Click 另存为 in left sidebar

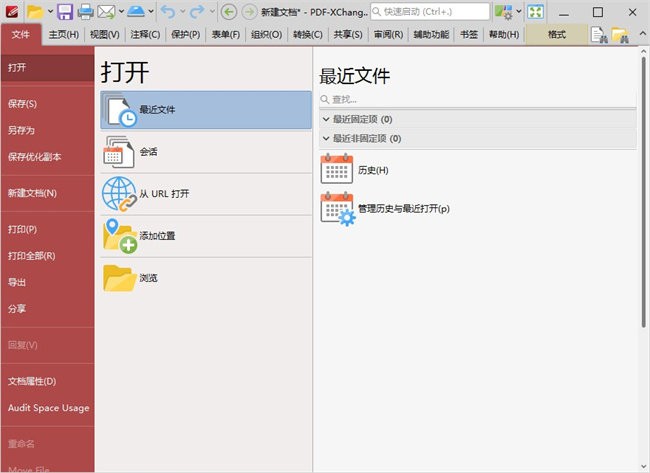coord(21,130)
